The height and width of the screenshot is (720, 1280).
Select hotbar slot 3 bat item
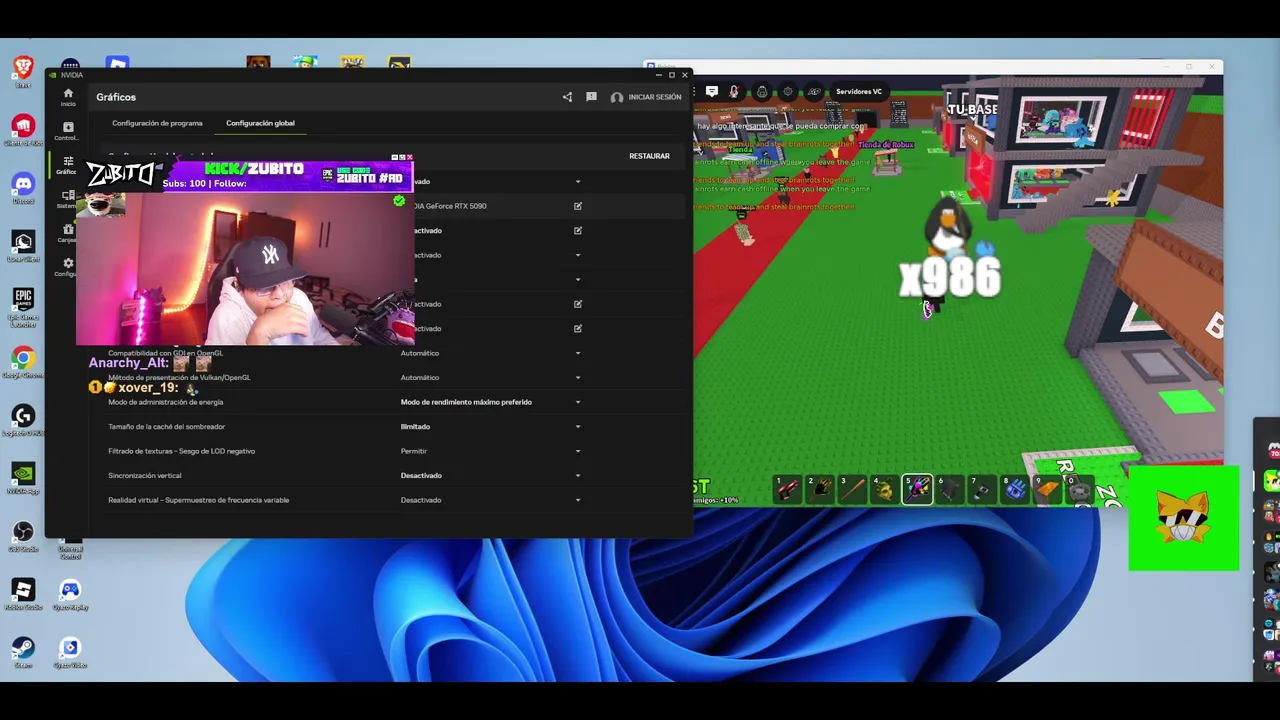pyautogui.click(x=852, y=489)
